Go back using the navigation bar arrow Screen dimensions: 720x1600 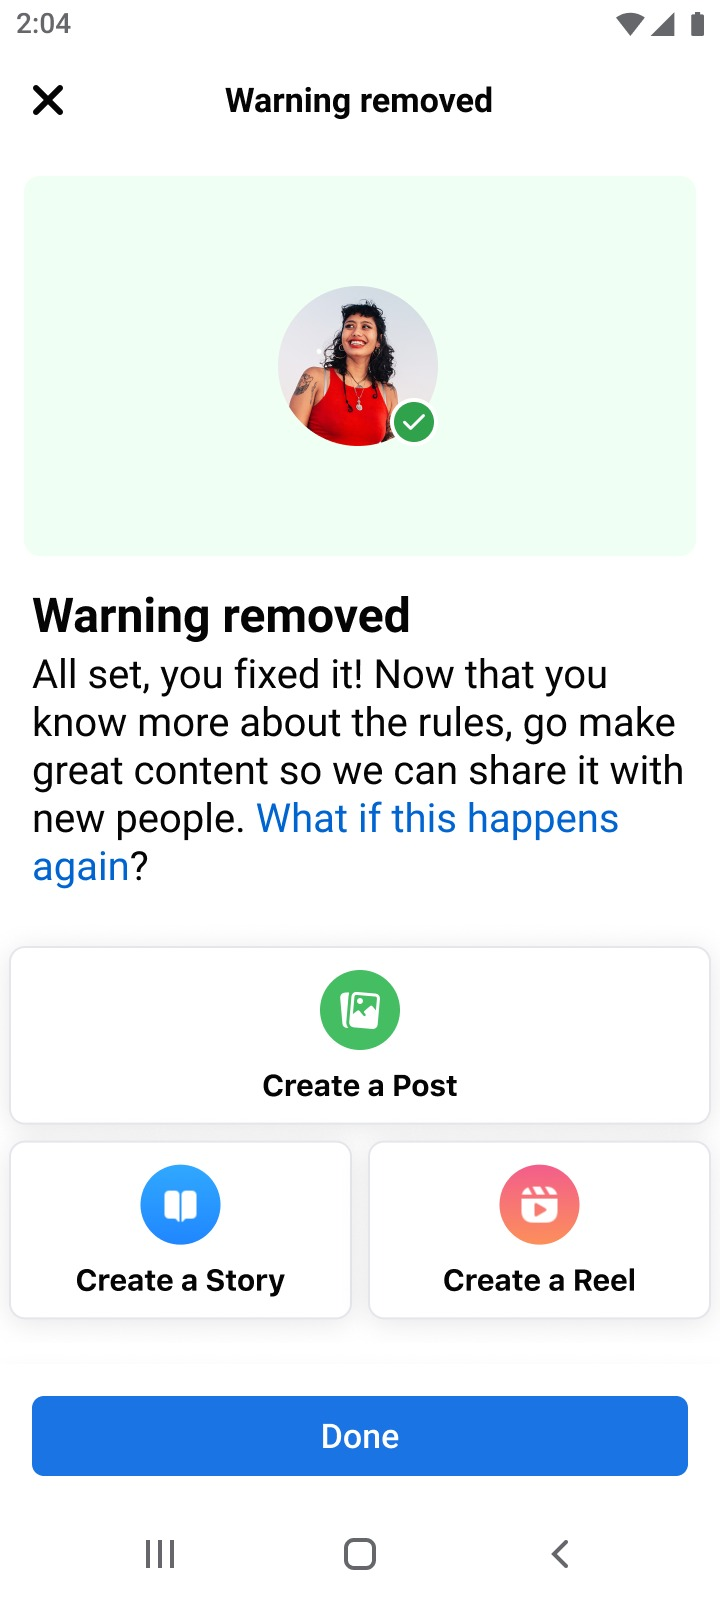click(560, 1554)
